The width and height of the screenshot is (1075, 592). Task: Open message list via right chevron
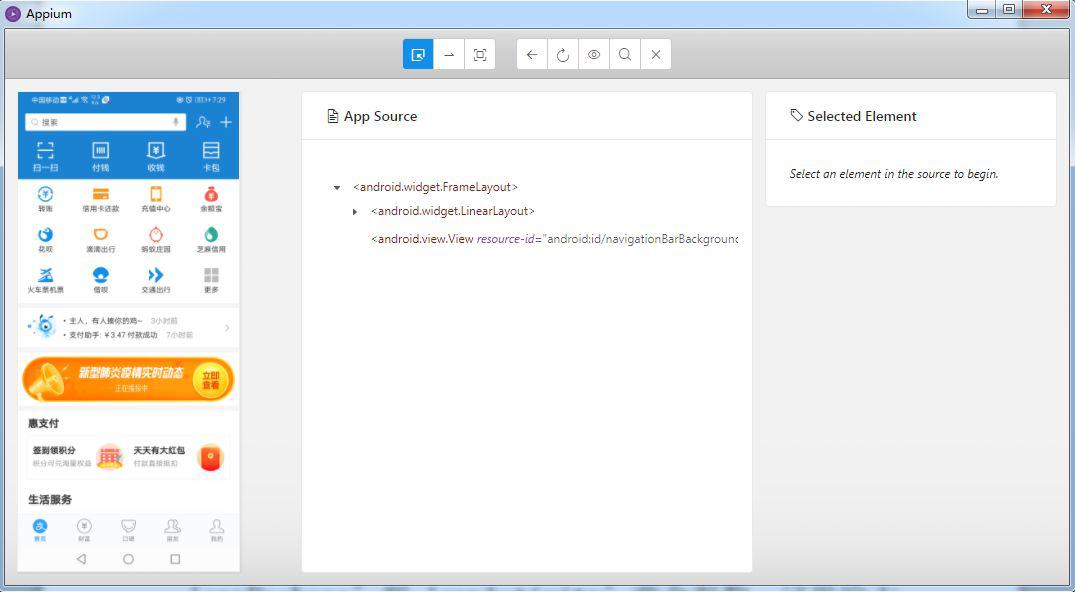click(x=227, y=328)
